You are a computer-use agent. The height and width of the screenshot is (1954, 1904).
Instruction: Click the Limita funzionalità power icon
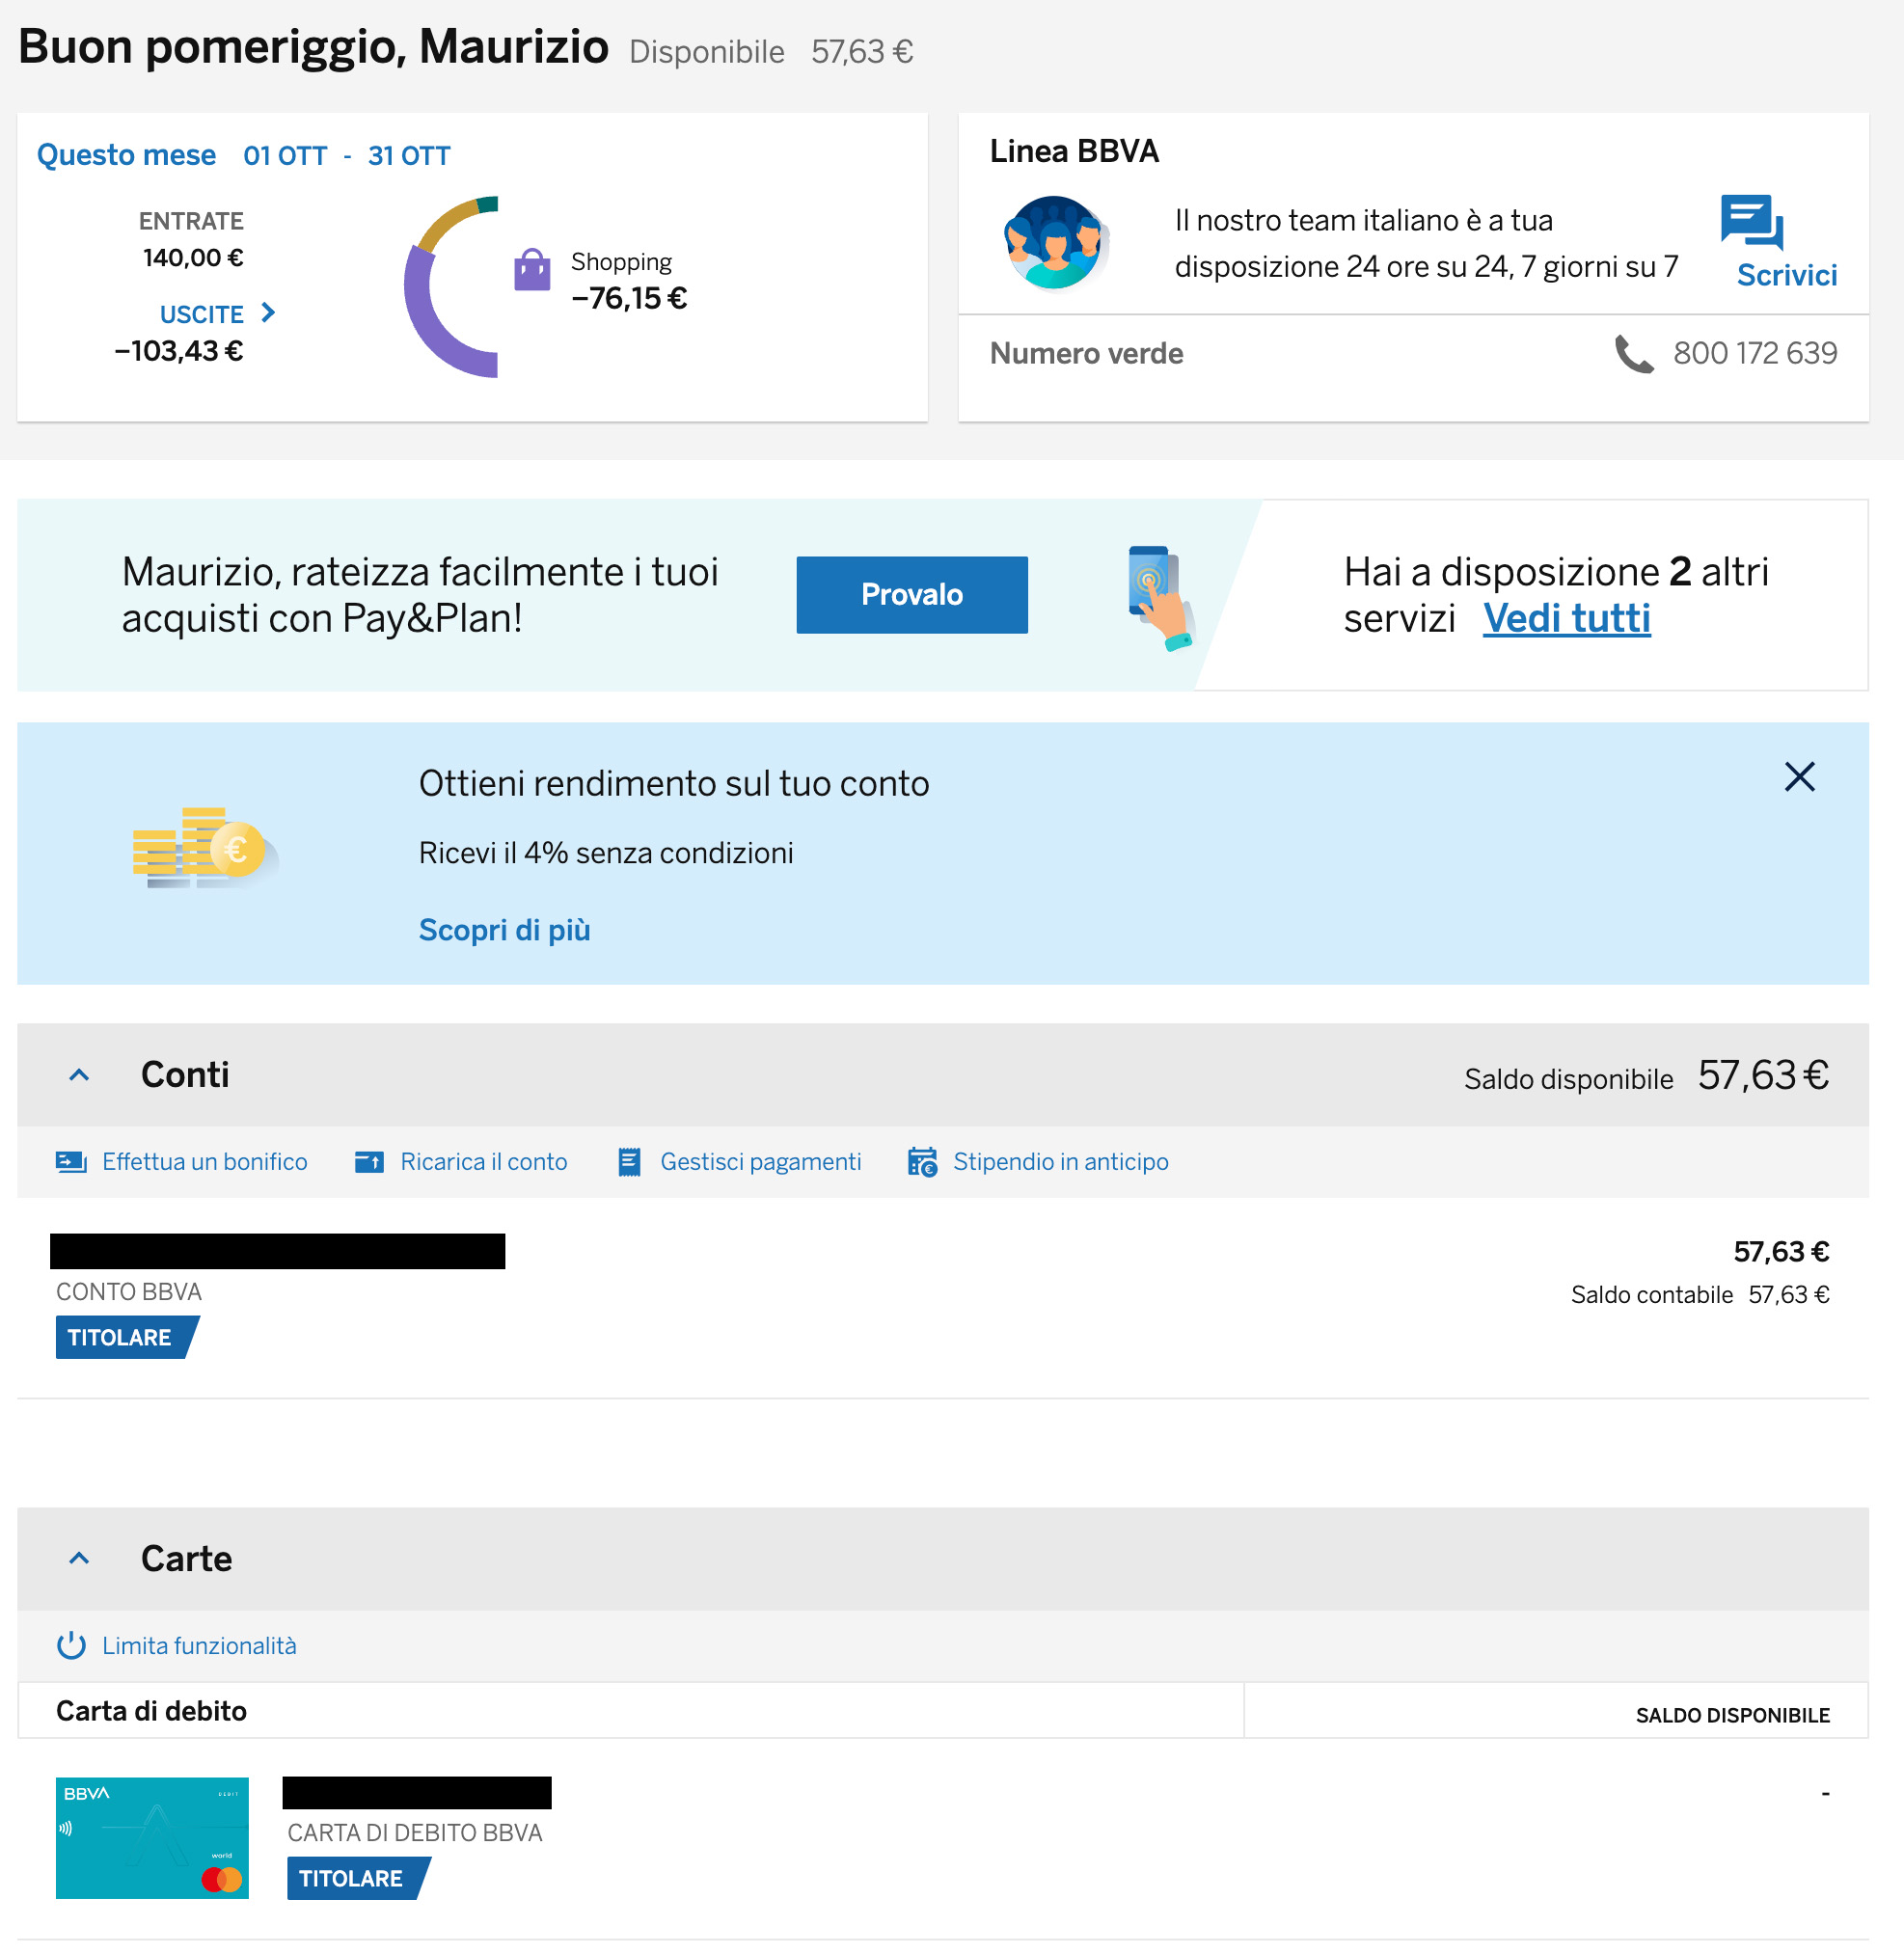click(71, 1646)
